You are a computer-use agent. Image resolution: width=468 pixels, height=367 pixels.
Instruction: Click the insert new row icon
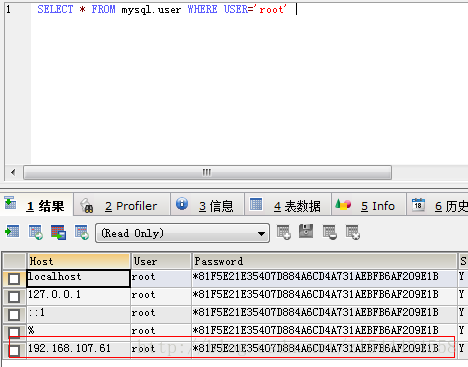[284, 232]
